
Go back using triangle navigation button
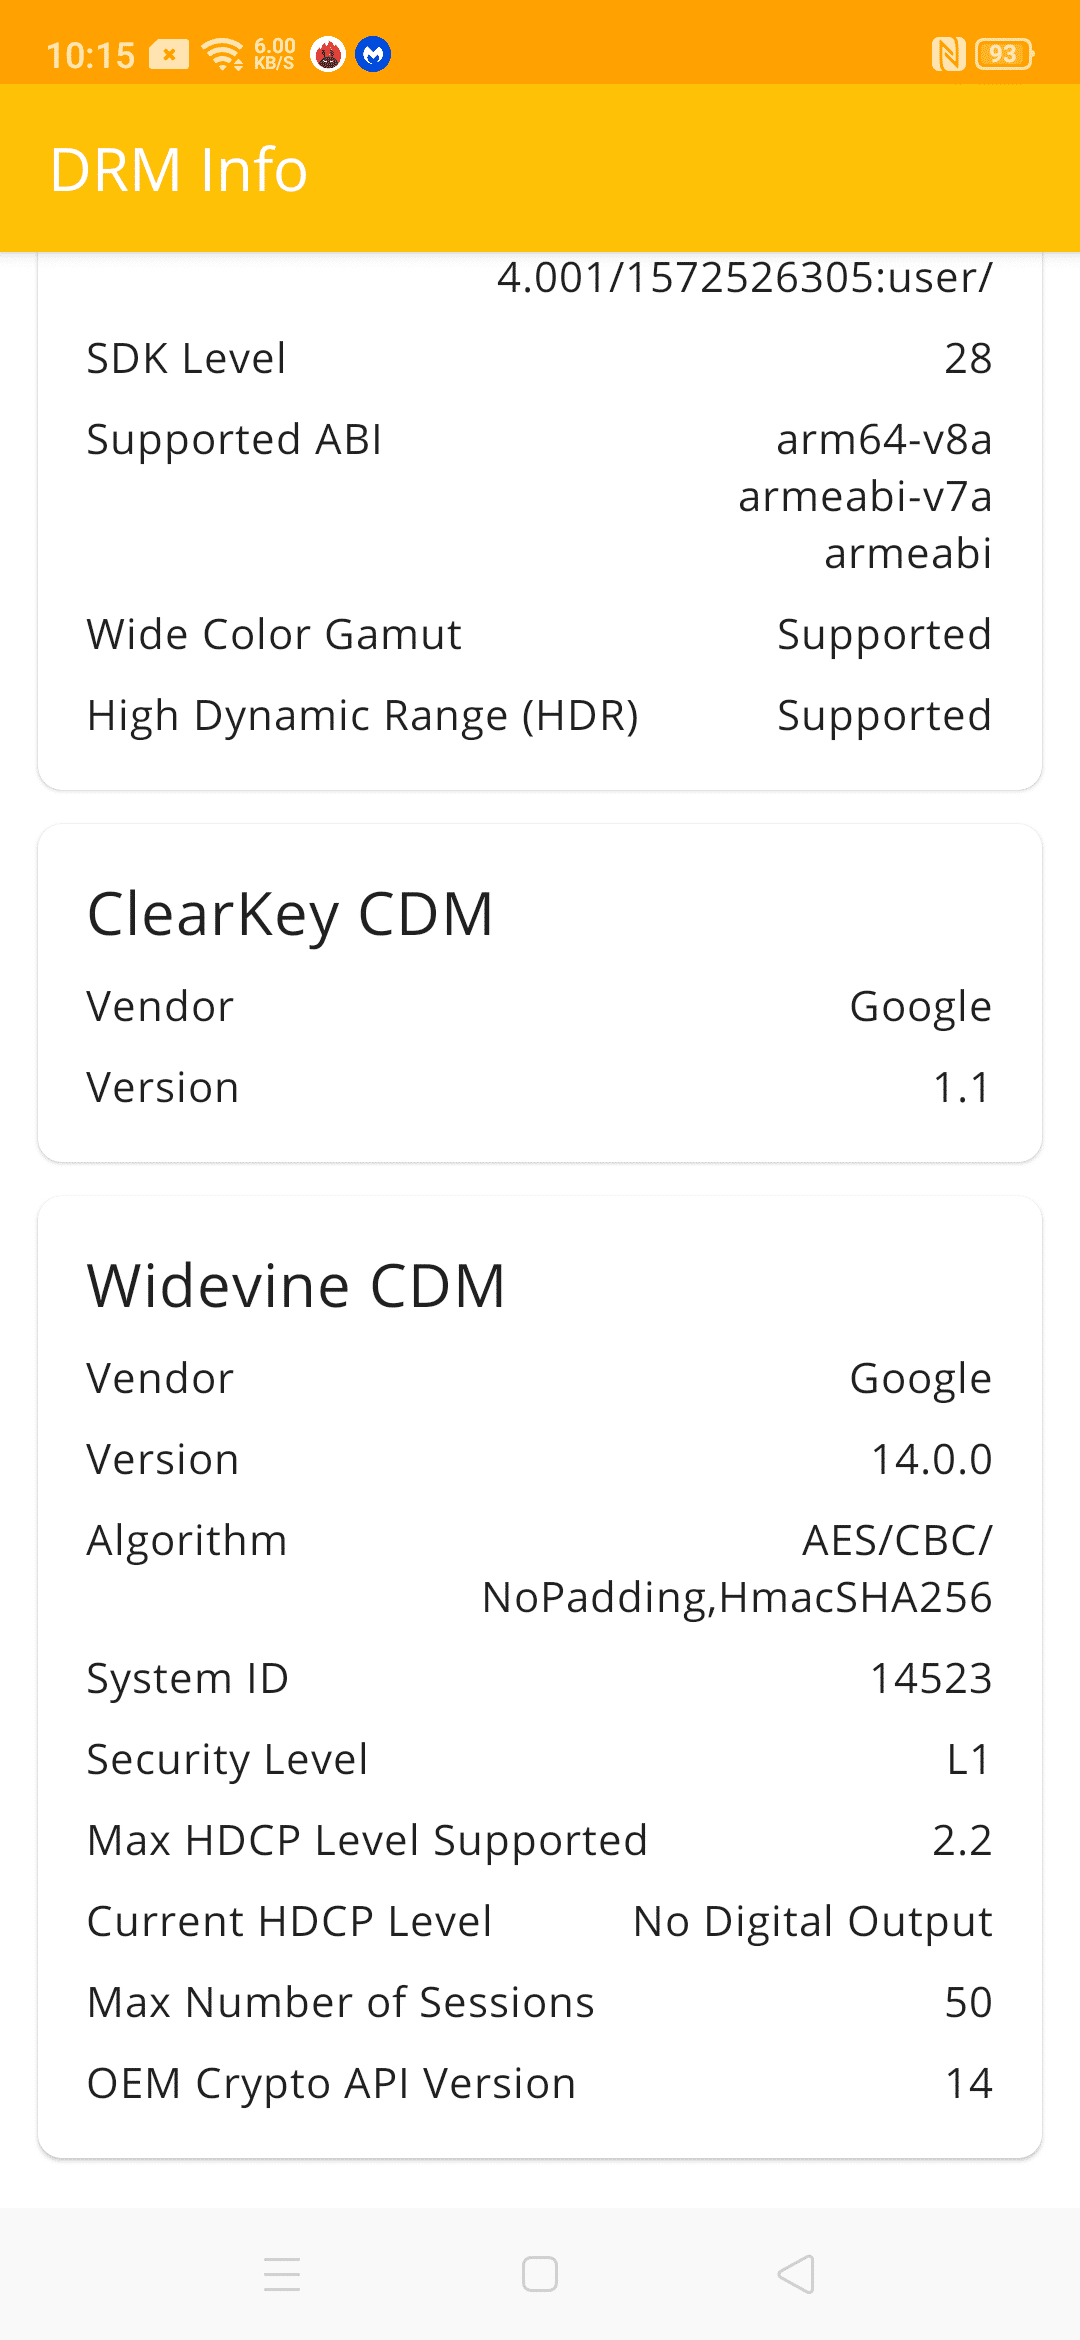click(796, 2274)
